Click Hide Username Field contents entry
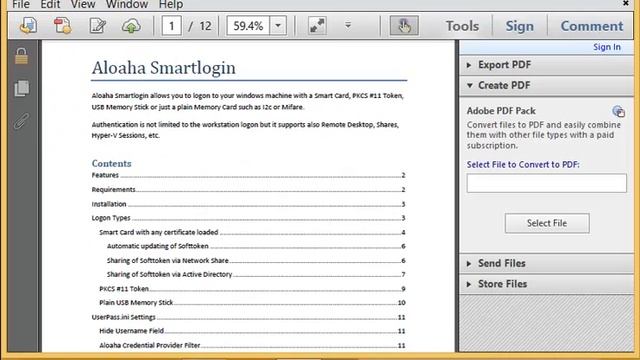 252,331
